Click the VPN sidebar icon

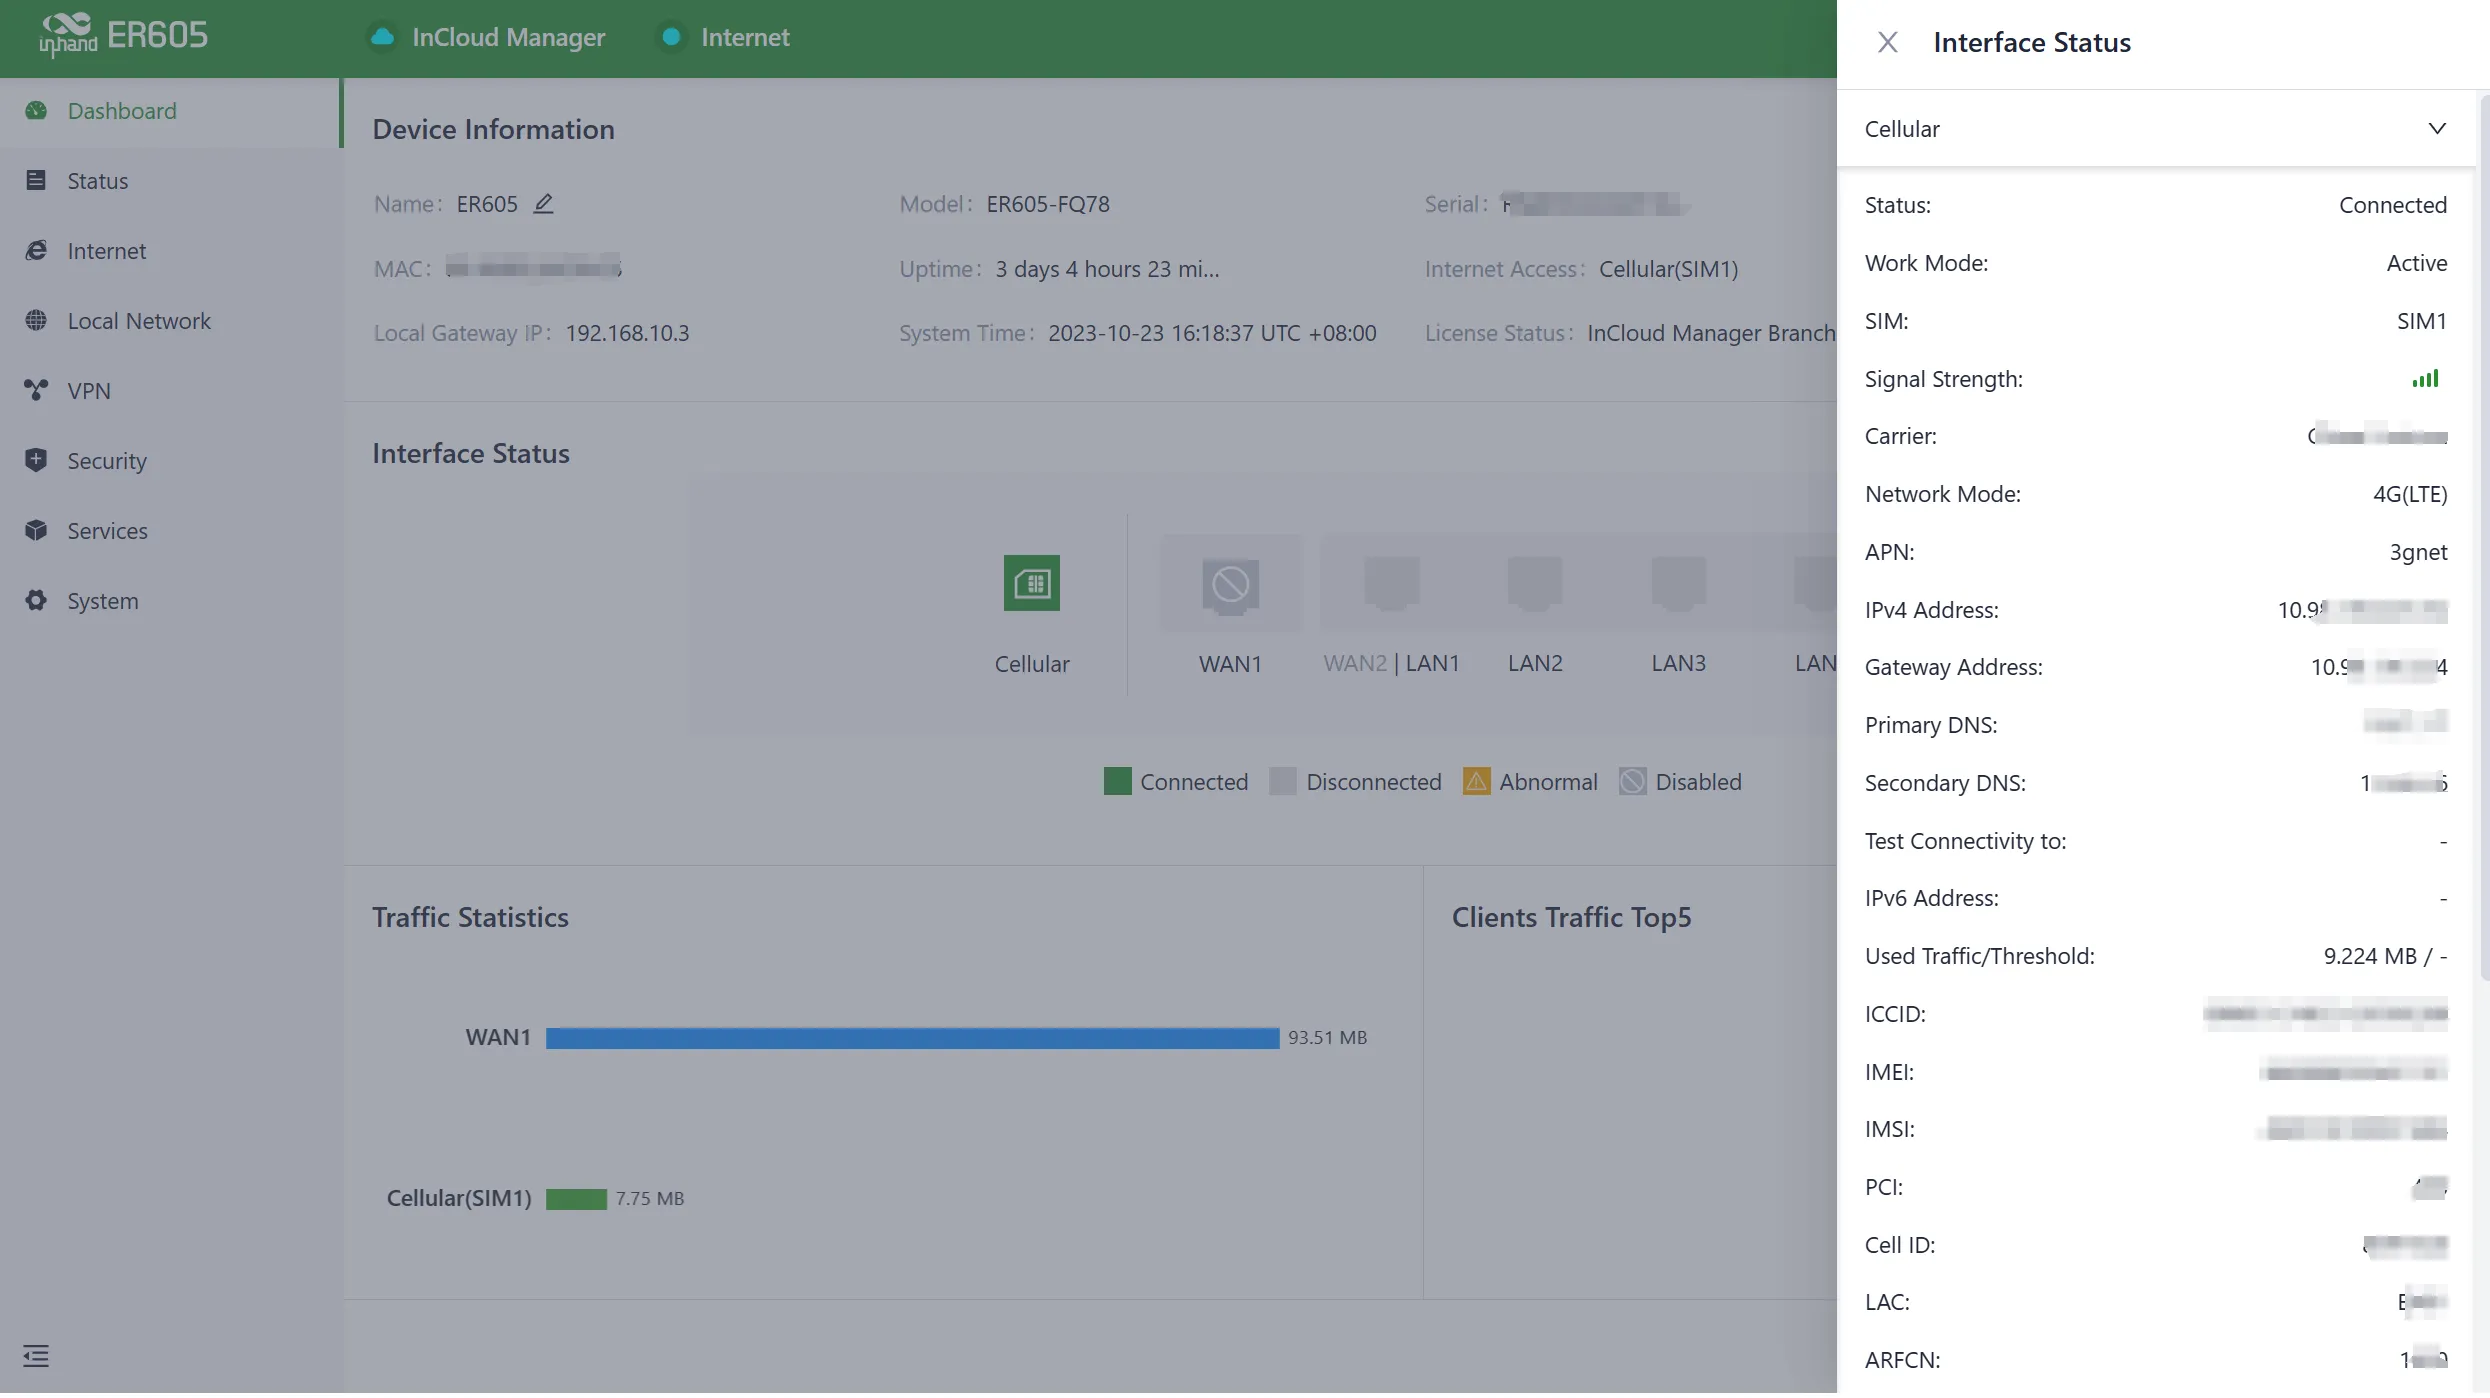pyautogui.click(x=36, y=391)
